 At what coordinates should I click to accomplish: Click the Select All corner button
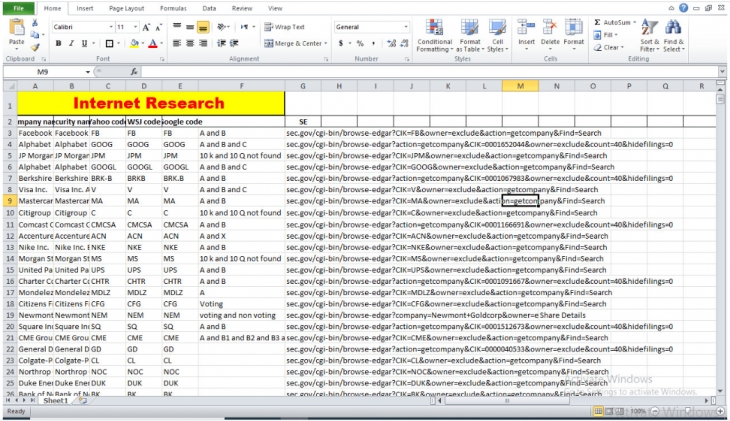(x=10, y=86)
